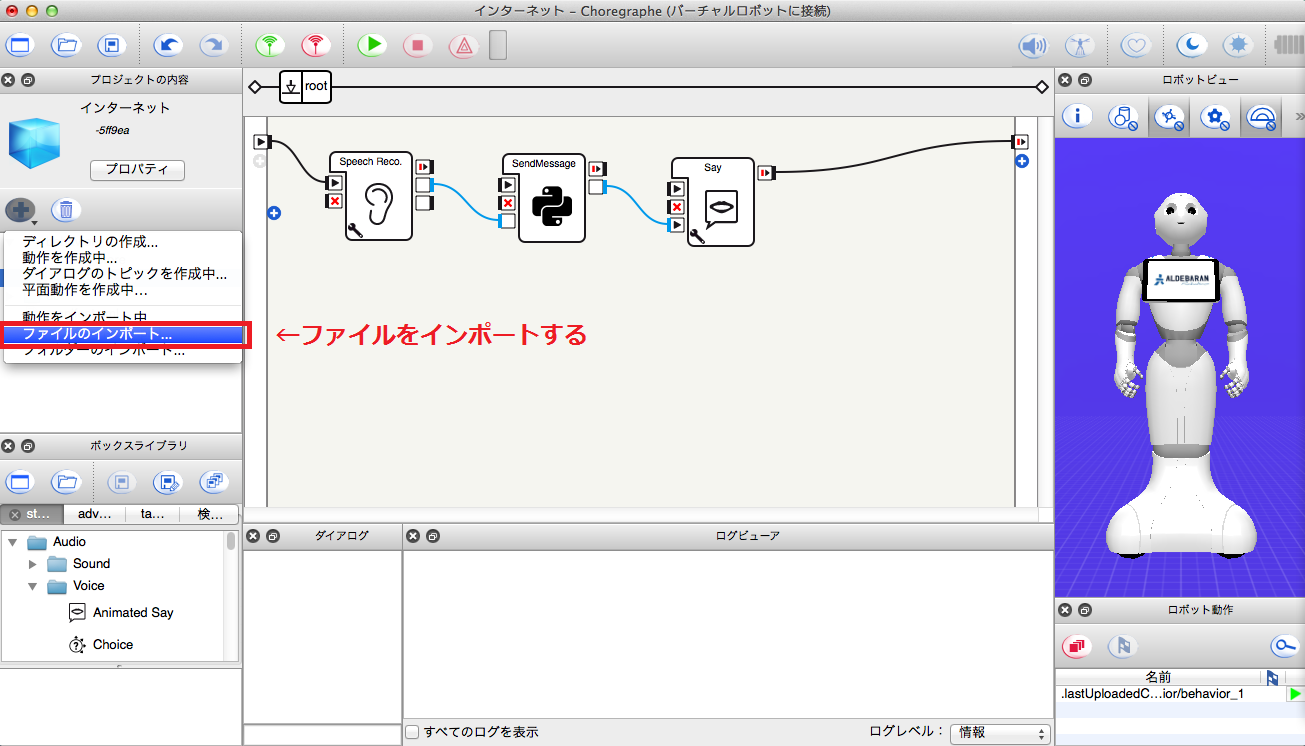Image resolution: width=1305 pixels, height=746 pixels.
Task: Create a new project from the main toolbar
Action: pos(20,45)
